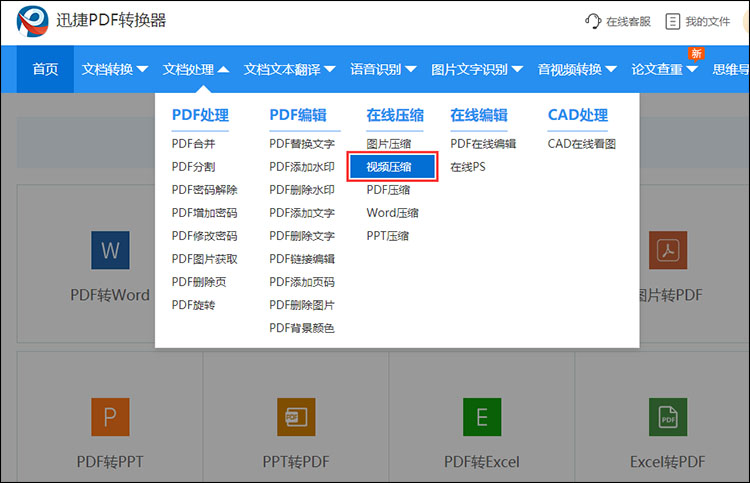
Task: Click the 在线压缩 column heading
Action: coord(395,115)
